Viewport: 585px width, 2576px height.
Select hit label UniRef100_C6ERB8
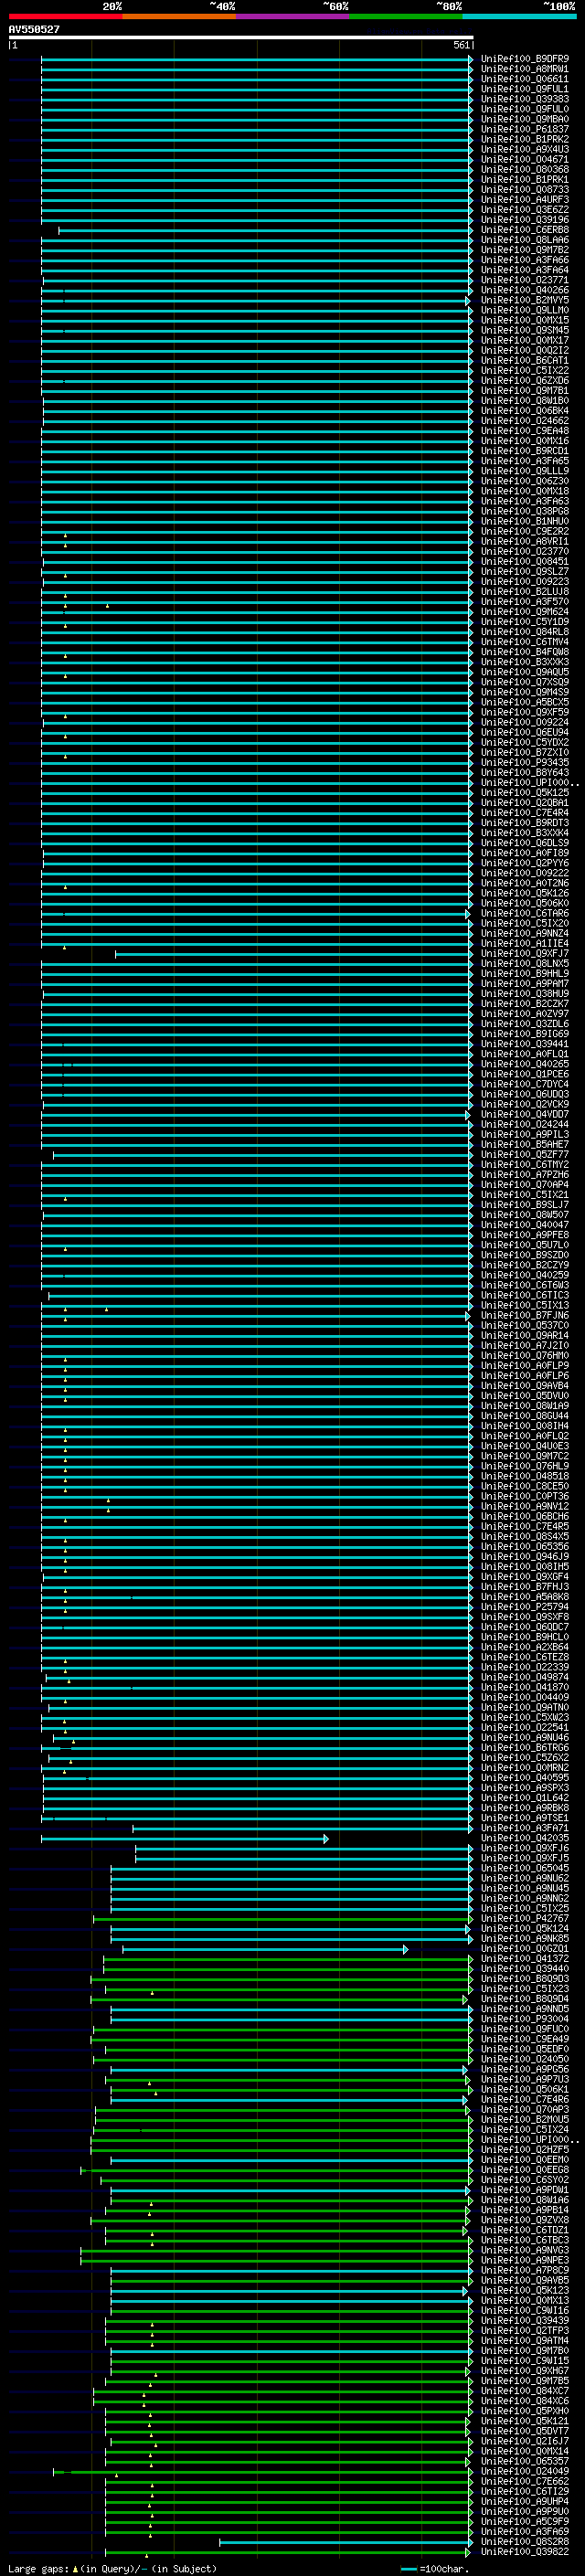pos(524,230)
